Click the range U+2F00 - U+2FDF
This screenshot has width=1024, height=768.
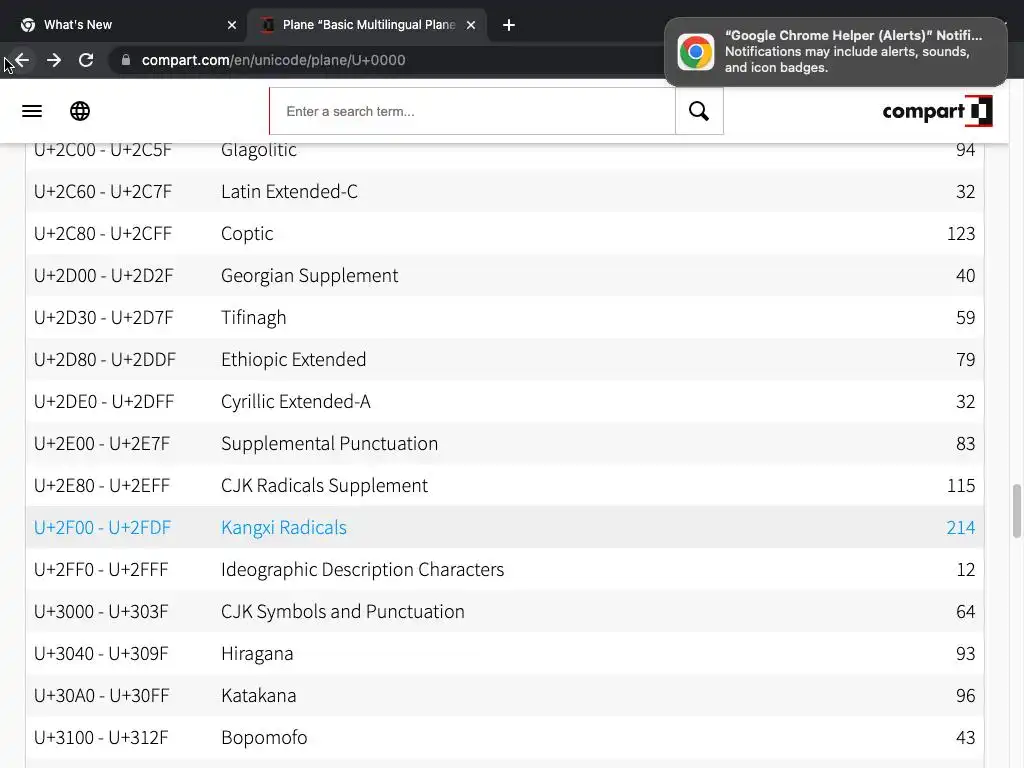tap(102, 528)
